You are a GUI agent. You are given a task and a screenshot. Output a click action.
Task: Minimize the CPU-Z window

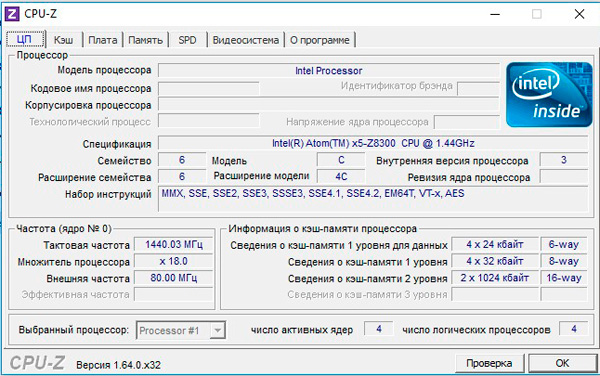pos(495,15)
